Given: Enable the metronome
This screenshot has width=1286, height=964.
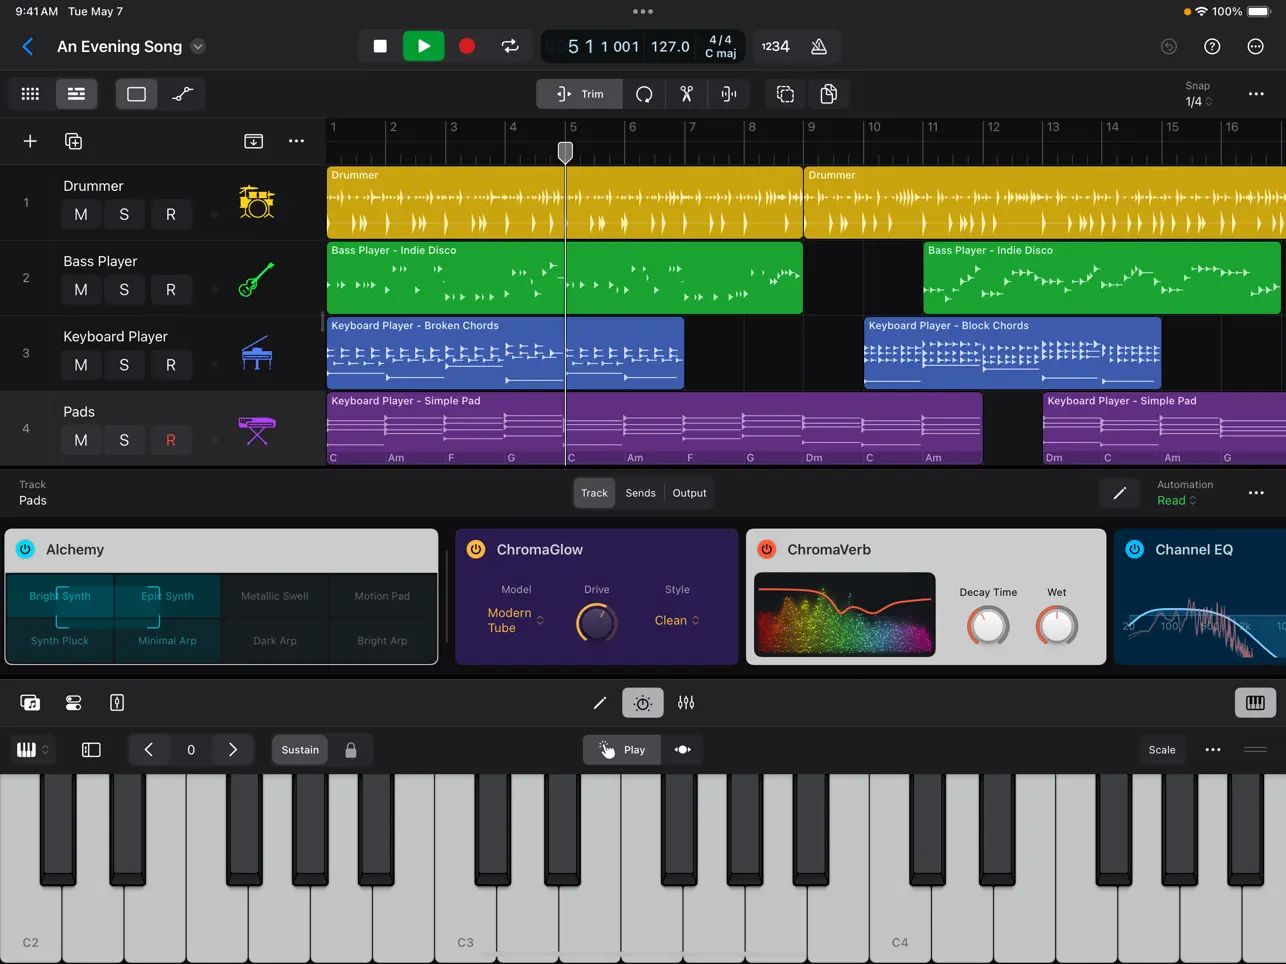Looking at the screenshot, I should tap(818, 46).
